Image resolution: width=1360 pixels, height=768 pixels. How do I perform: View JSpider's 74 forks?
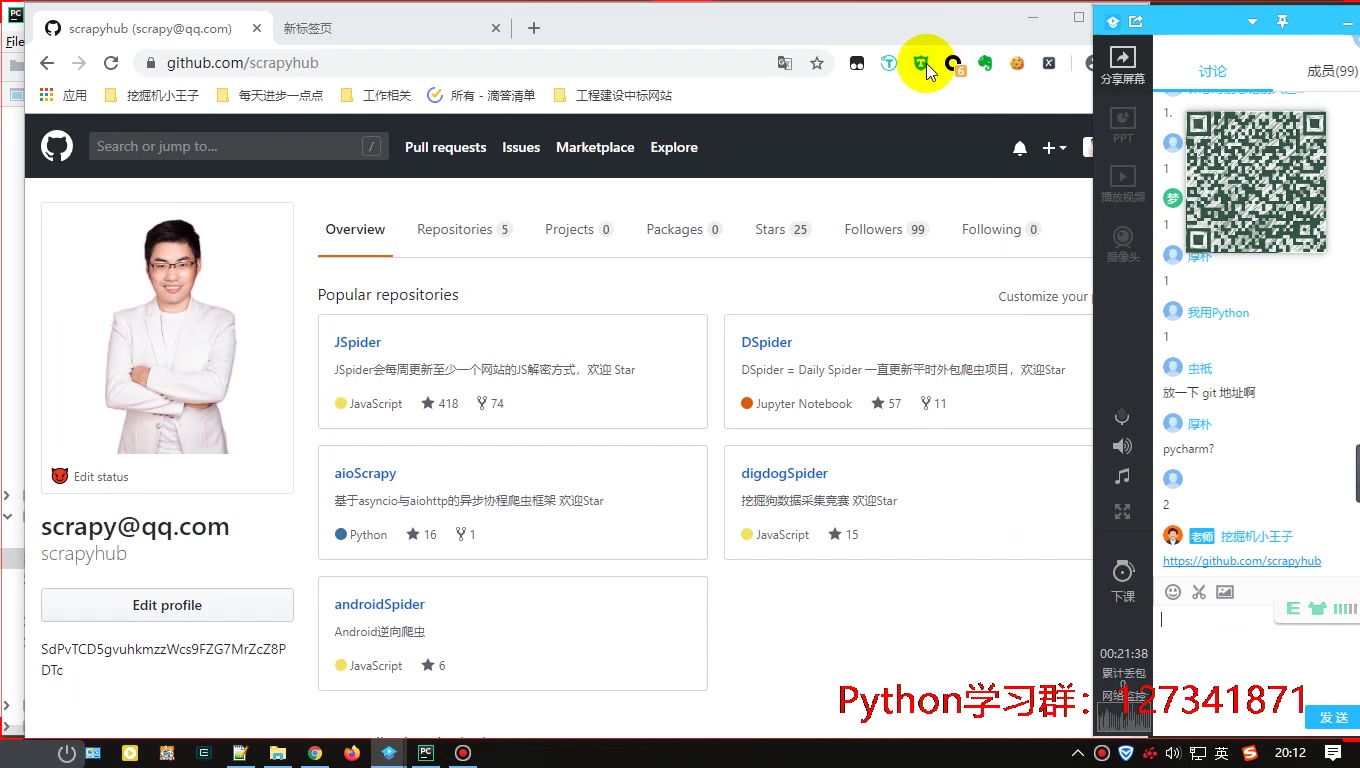490,404
